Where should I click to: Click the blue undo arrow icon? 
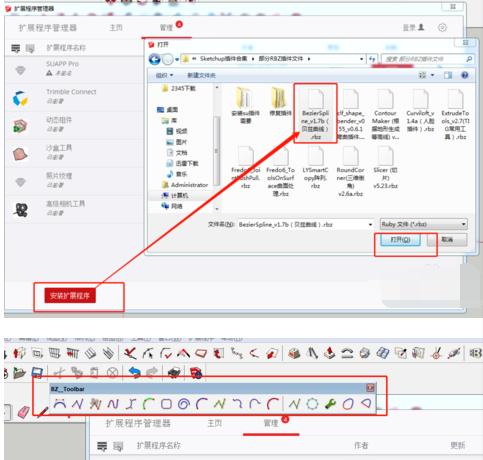(135, 372)
